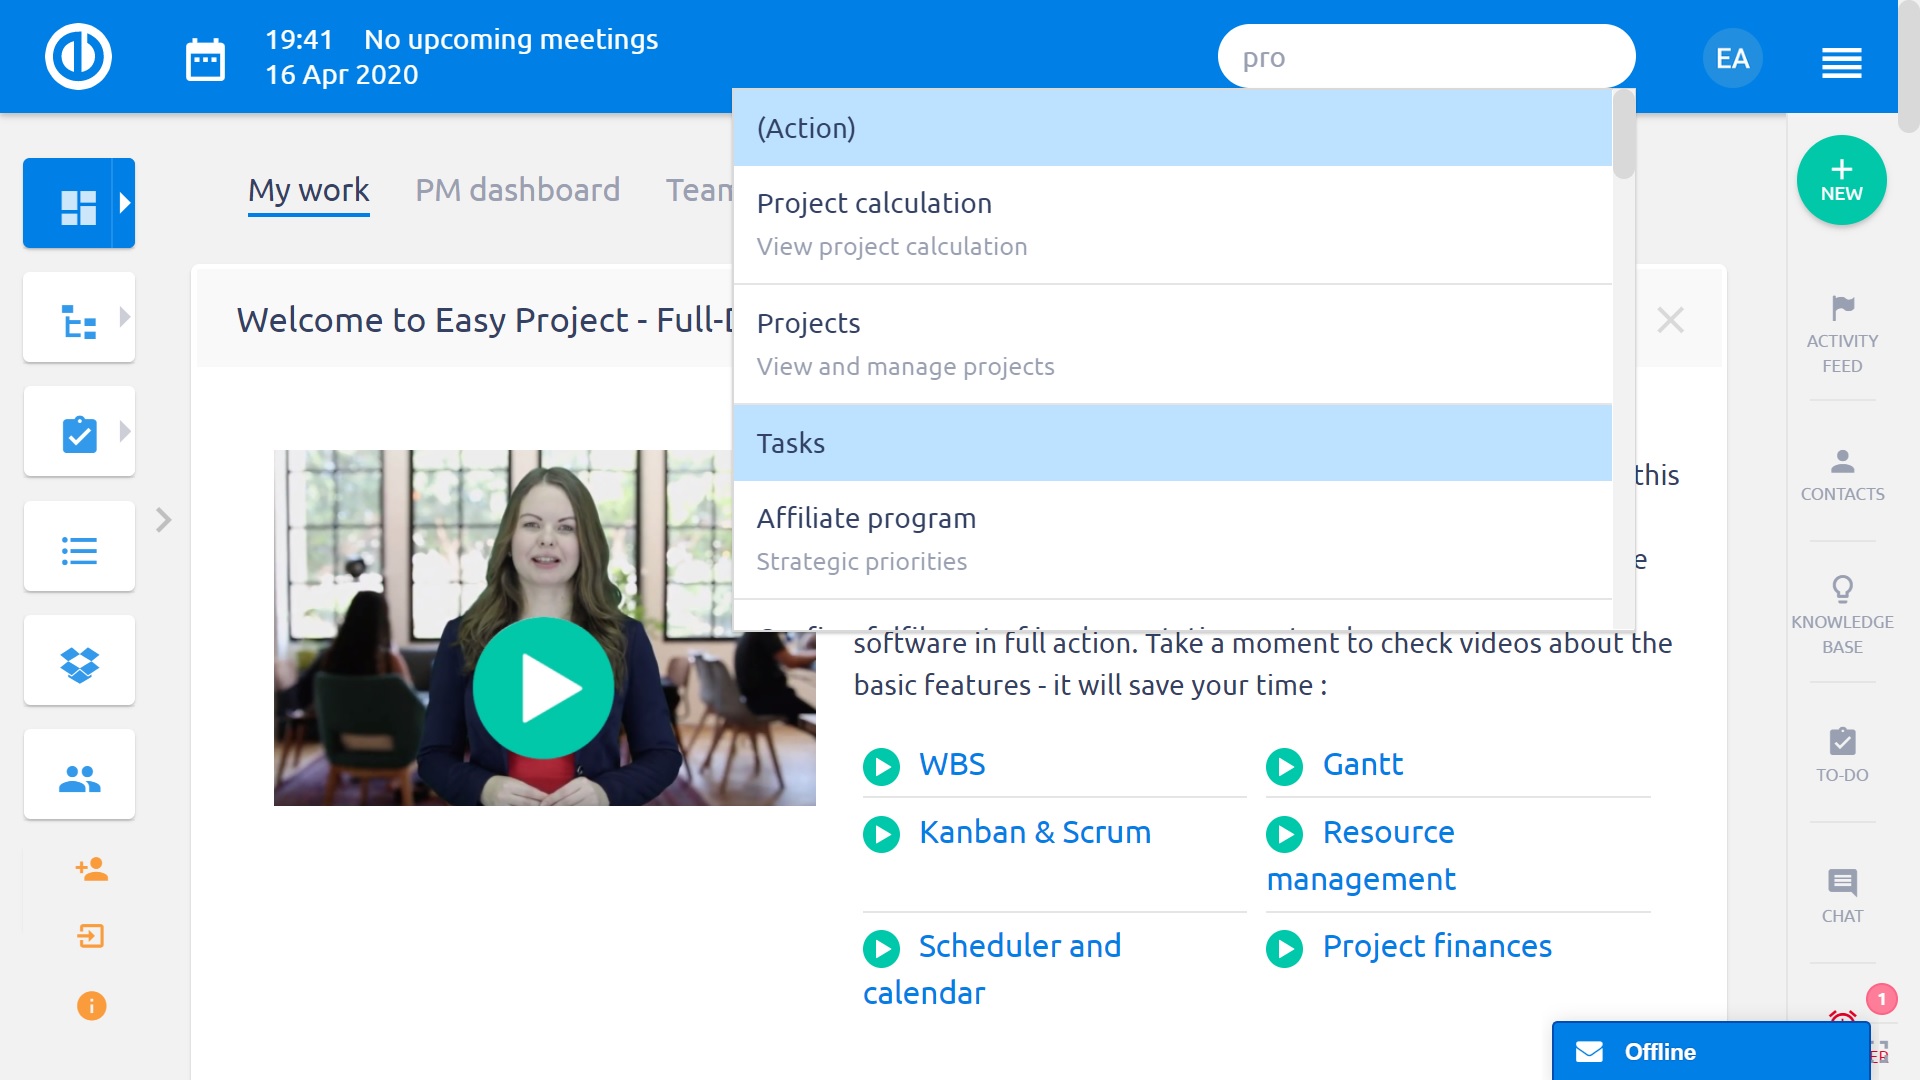Open the WBS video link
Screen dimensions: 1920x1080
(x=952, y=764)
